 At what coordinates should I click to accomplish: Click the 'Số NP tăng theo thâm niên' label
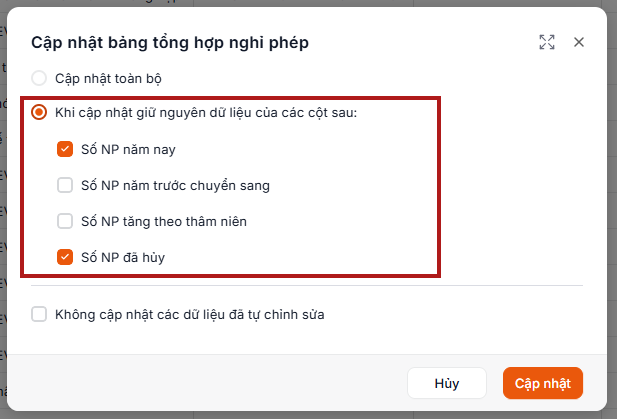coord(164,221)
